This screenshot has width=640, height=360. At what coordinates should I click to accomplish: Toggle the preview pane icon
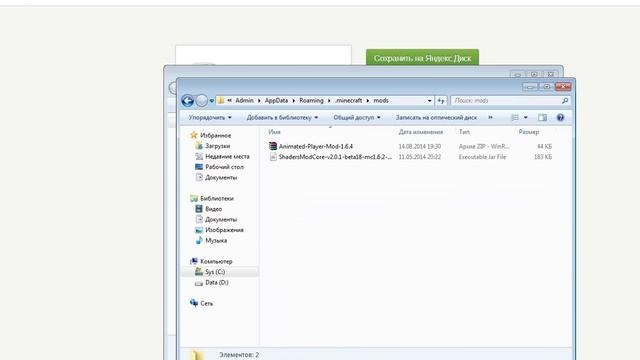coord(542,118)
